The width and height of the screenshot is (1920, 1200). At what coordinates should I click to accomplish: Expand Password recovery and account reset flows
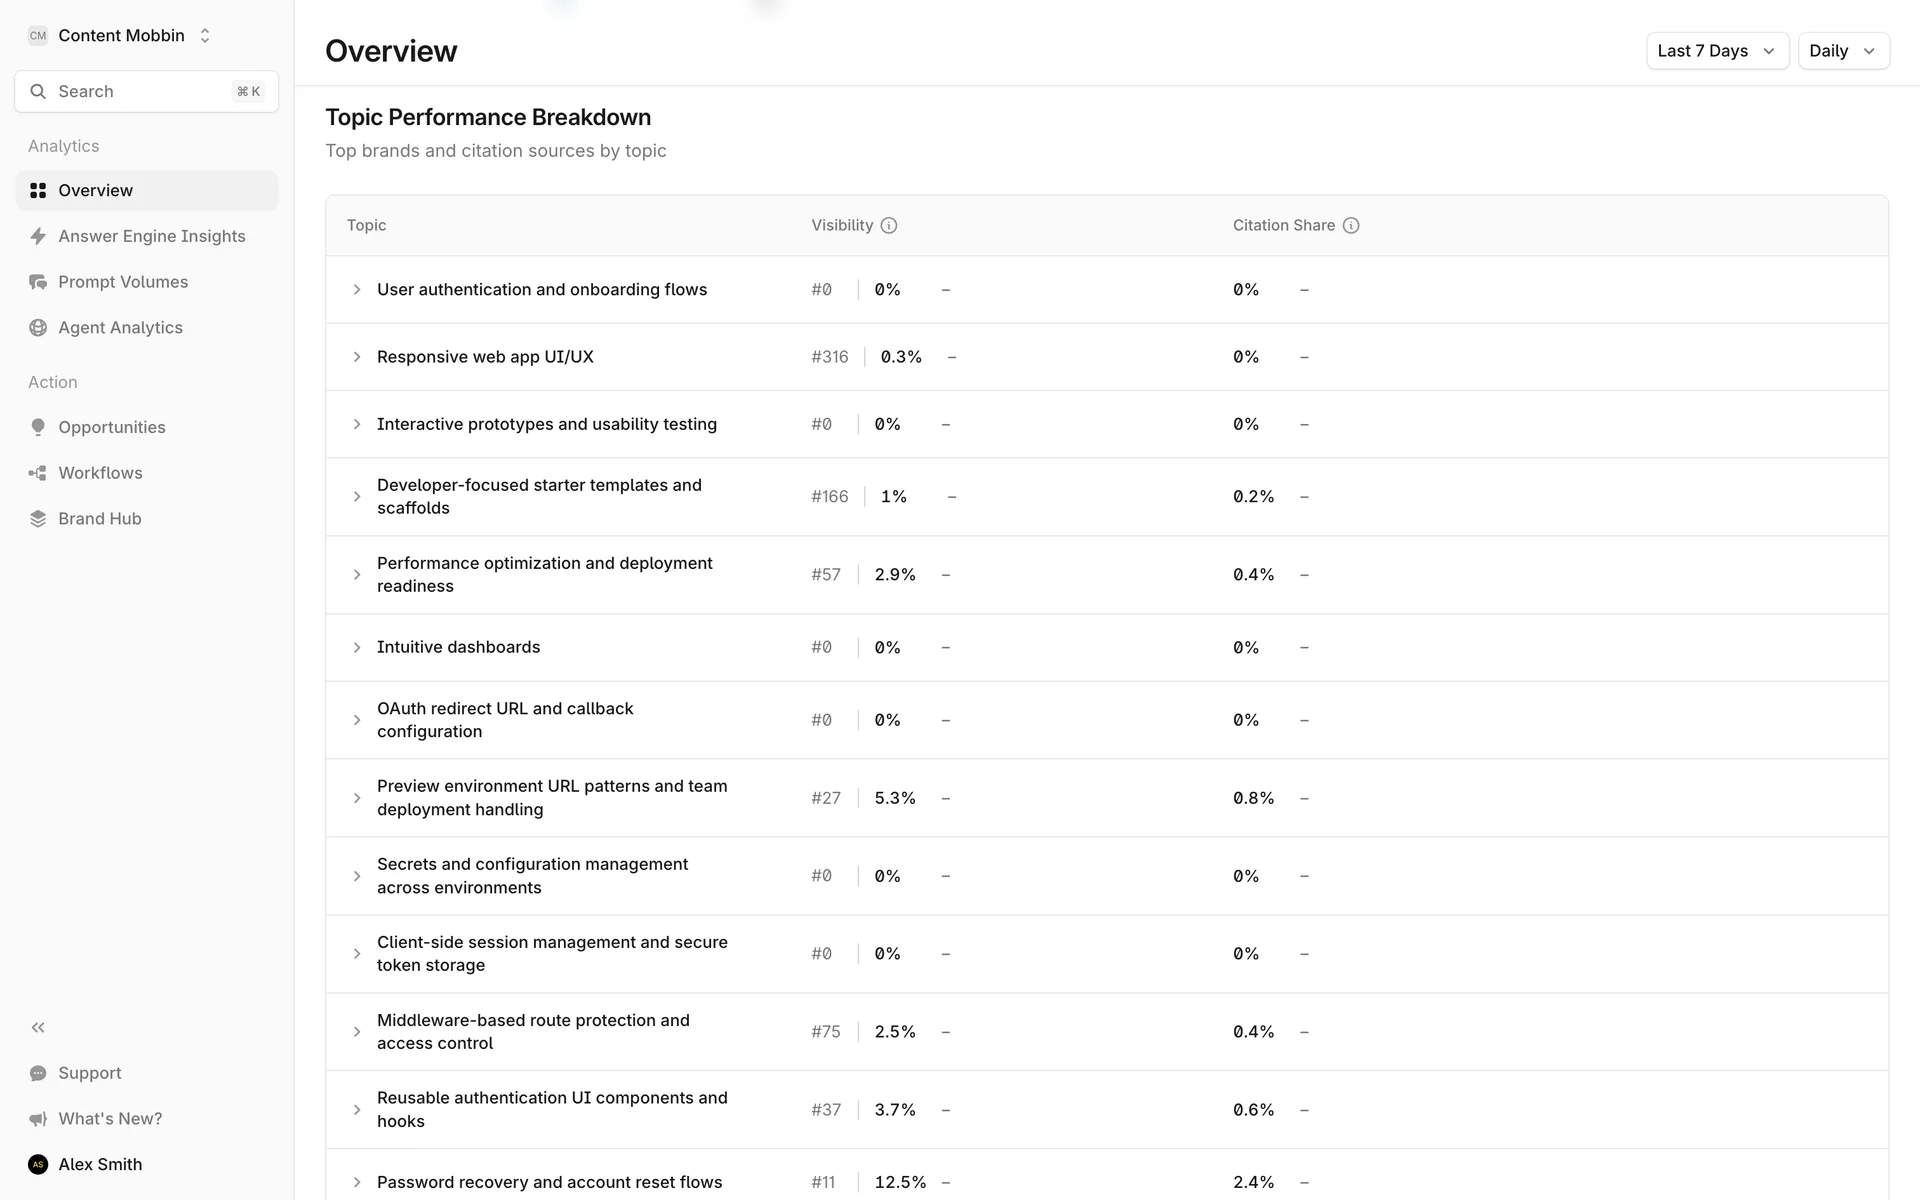(x=357, y=1182)
